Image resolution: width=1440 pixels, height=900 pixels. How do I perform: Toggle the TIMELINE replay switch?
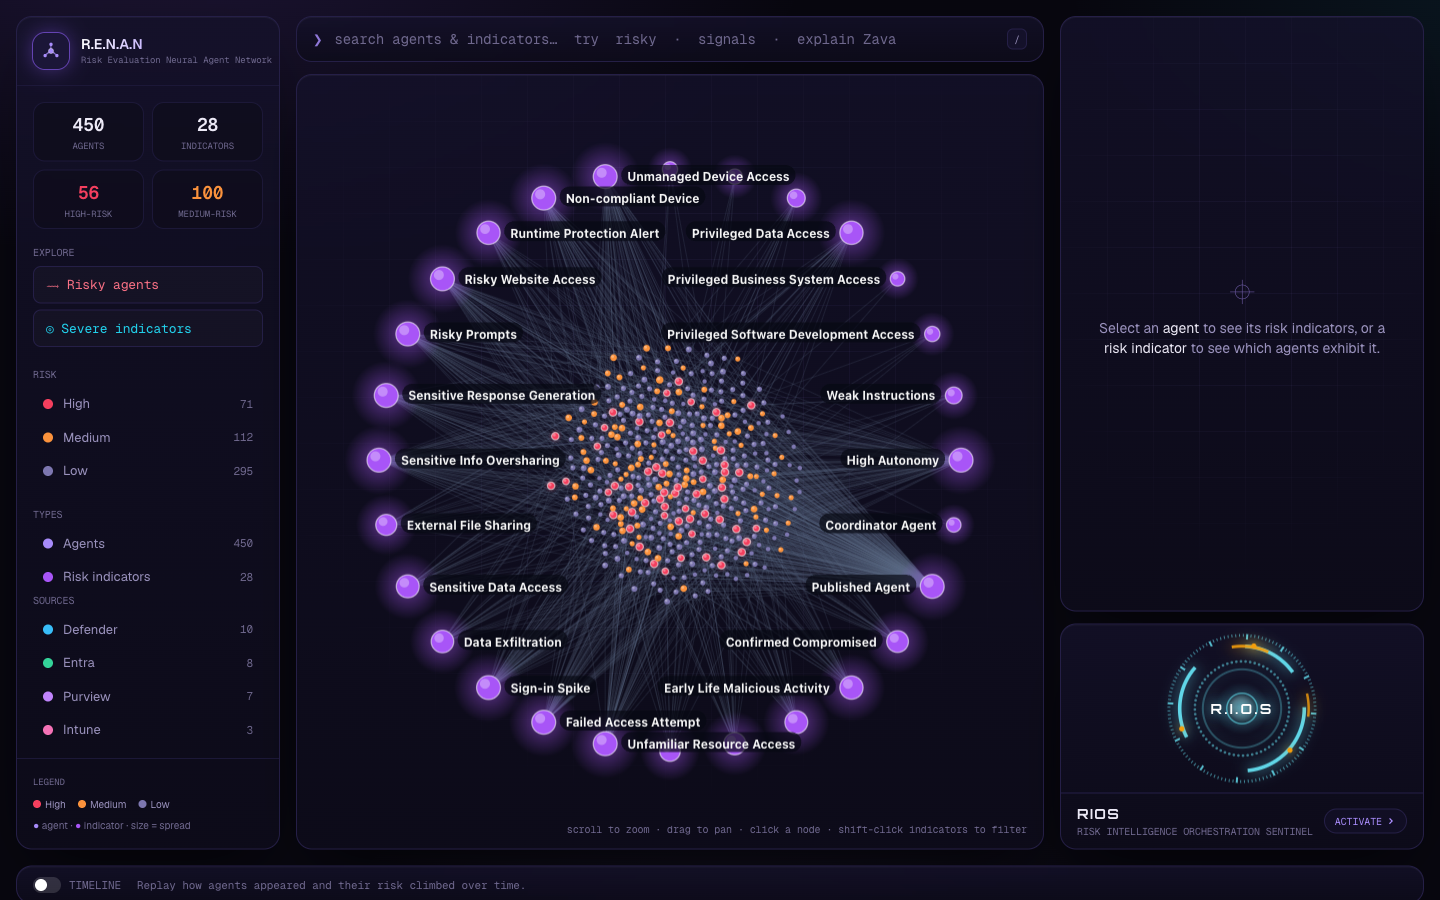[47, 885]
